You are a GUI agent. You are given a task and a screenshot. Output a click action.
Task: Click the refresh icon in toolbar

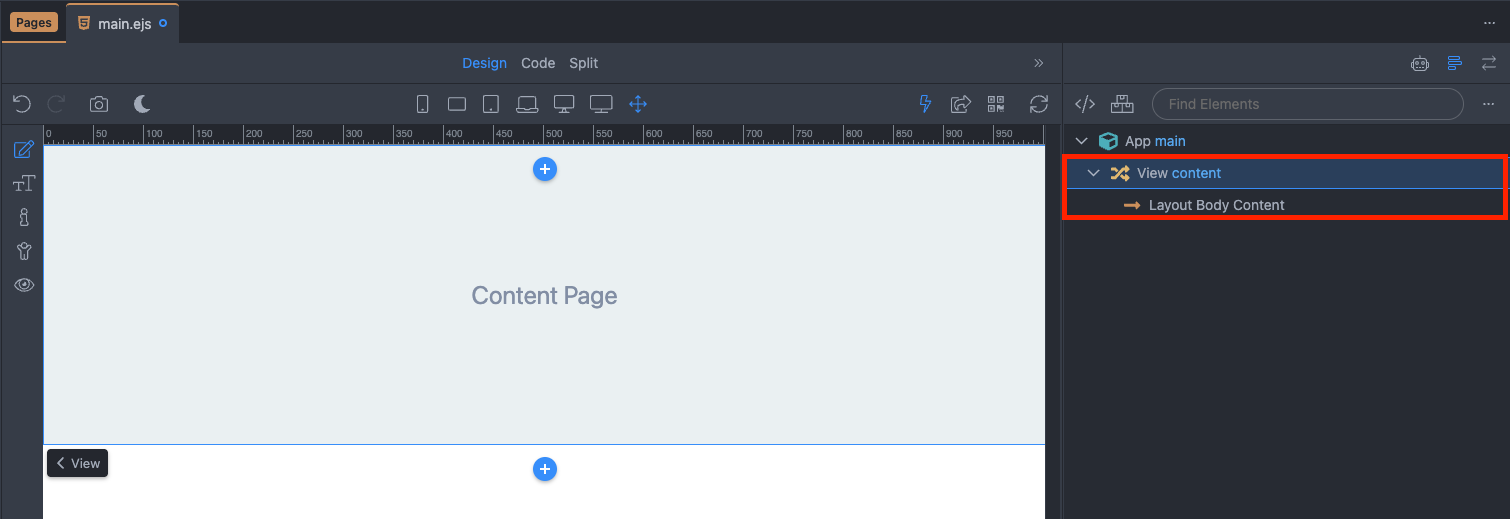pyautogui.click(x=1039, y=104)
